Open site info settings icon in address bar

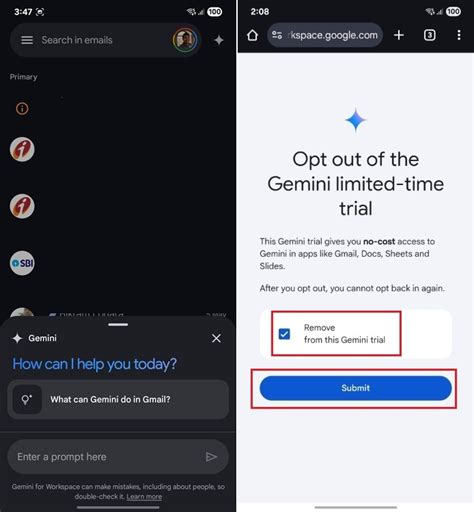277,35
